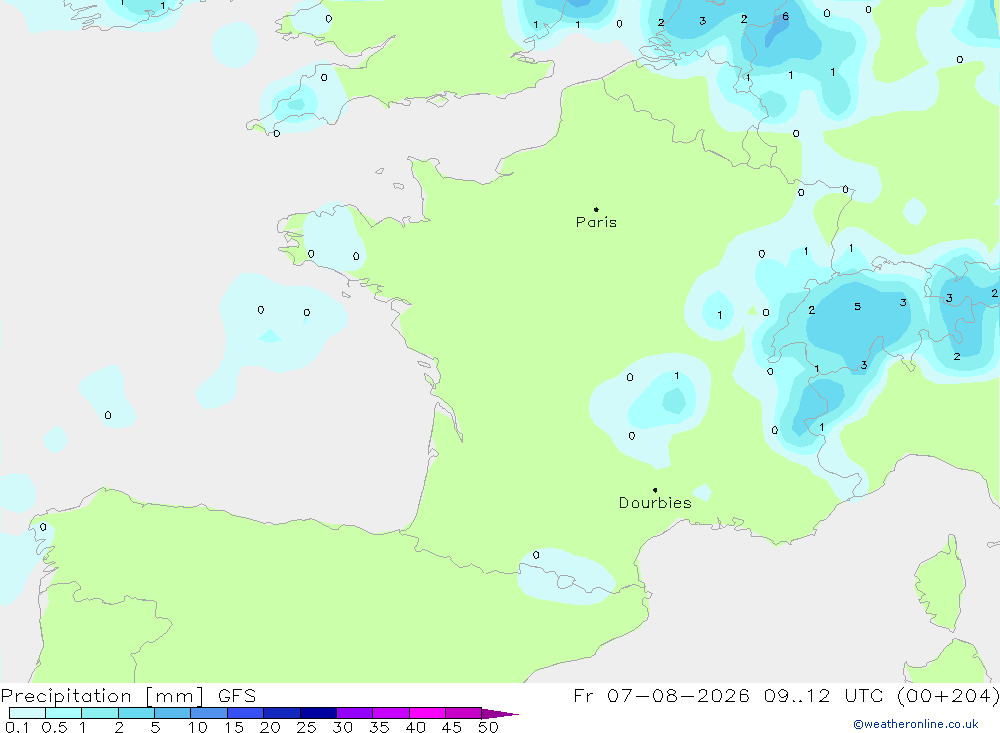
Task: Select the Dourbies city label
Action: pyautogui.click(x=655, y=503)
